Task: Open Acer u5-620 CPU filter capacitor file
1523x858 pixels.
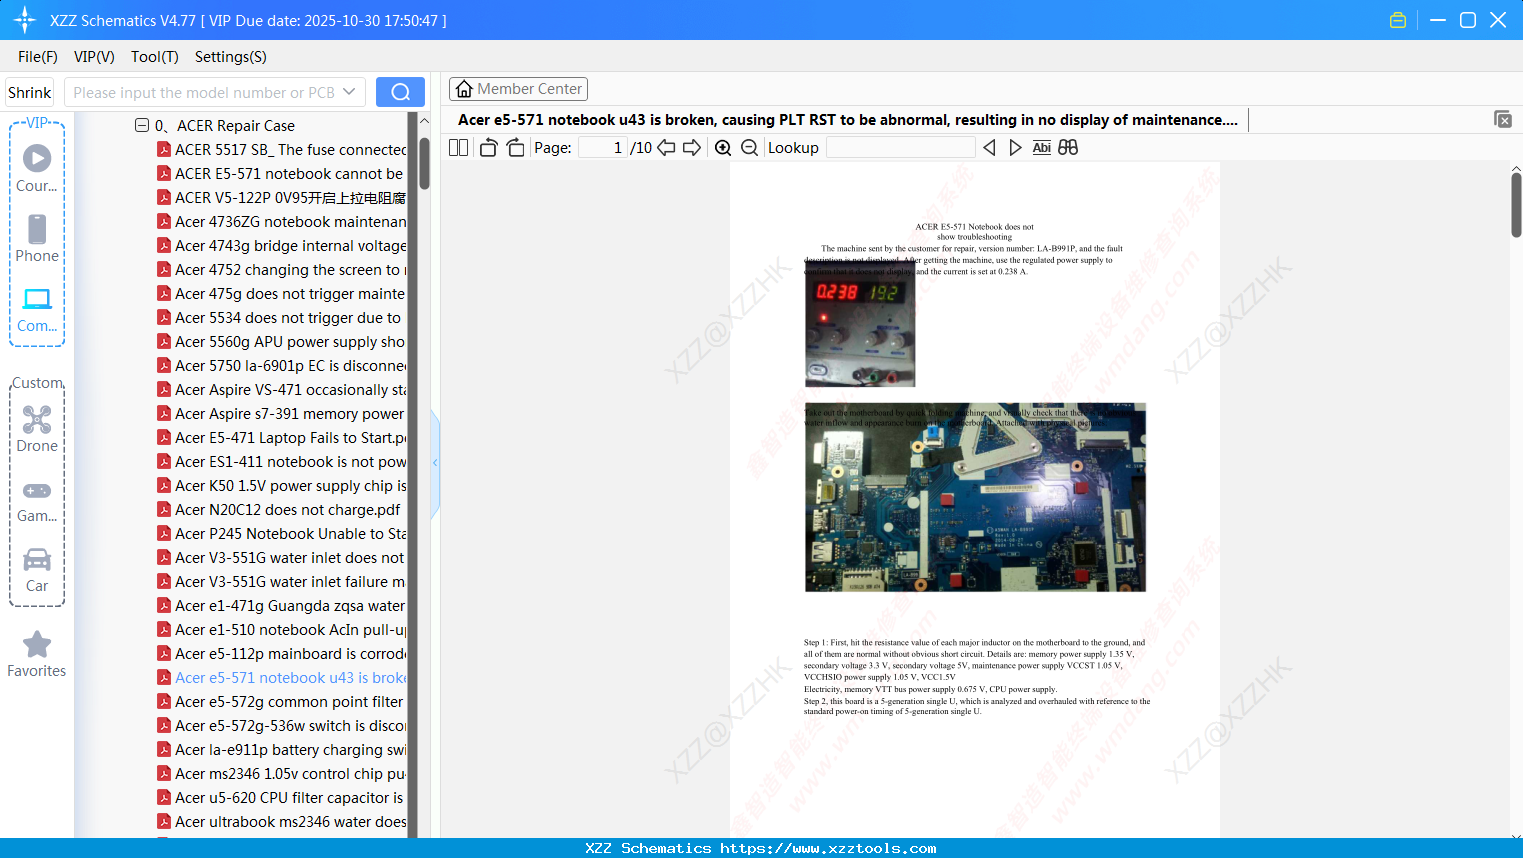Action: [x=281, y=797]
